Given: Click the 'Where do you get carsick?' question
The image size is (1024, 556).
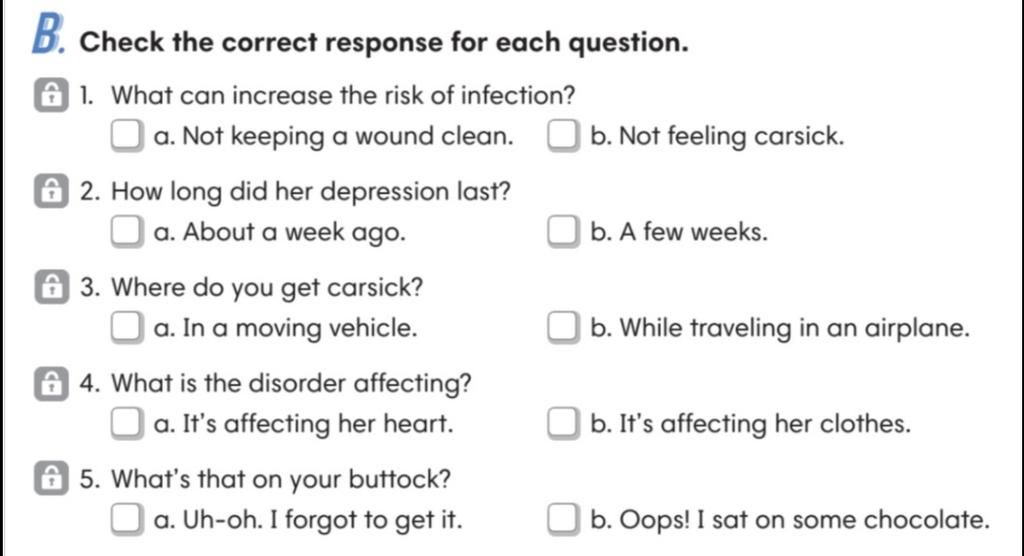Looking at the screenshot, I should 267,288.
